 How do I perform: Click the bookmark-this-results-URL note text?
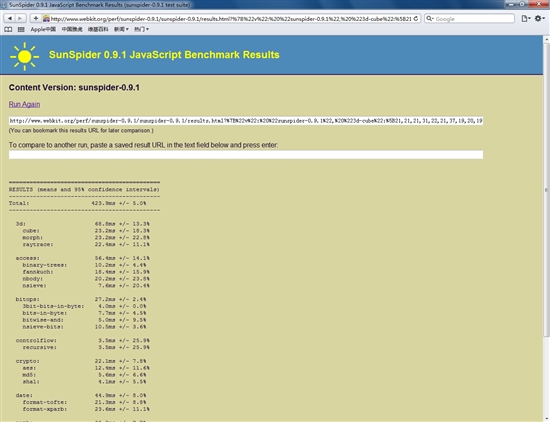[81, 130]
